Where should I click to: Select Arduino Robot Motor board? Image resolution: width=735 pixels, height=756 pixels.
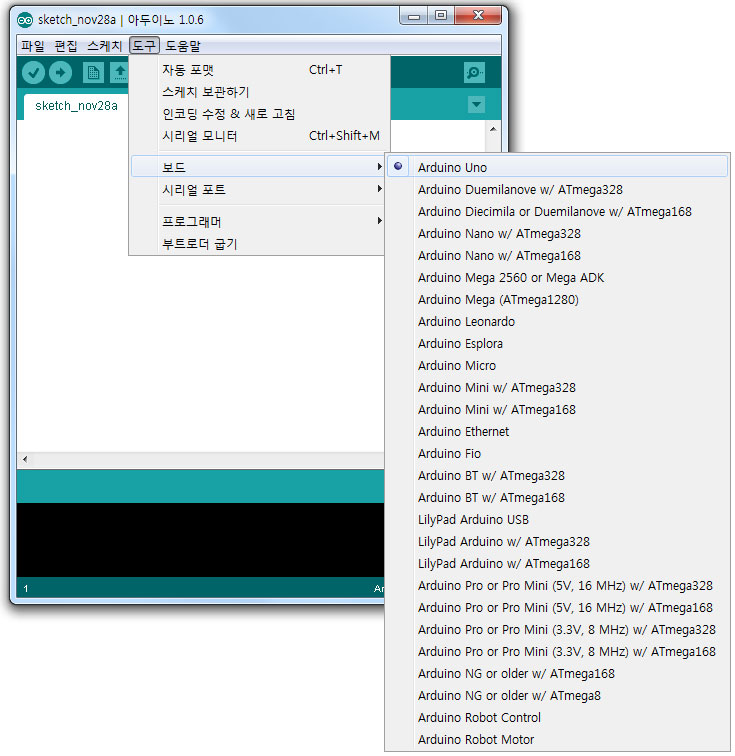(557, 740)
